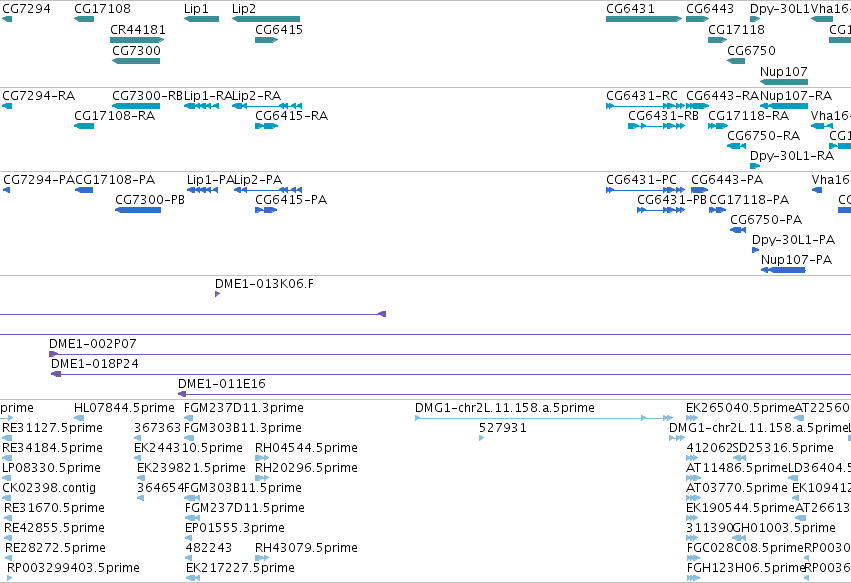Click the CG7294 gene label

point(27,9)
